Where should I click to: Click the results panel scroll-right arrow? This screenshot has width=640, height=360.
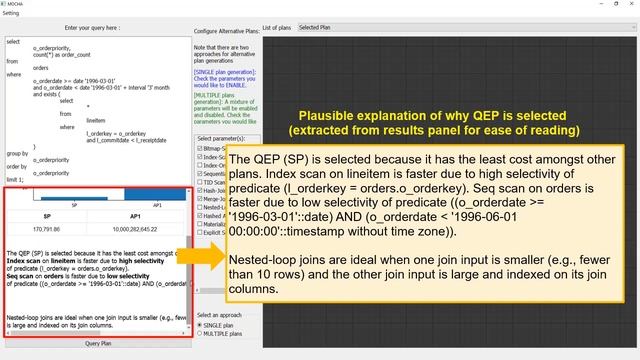pos(183,333)
